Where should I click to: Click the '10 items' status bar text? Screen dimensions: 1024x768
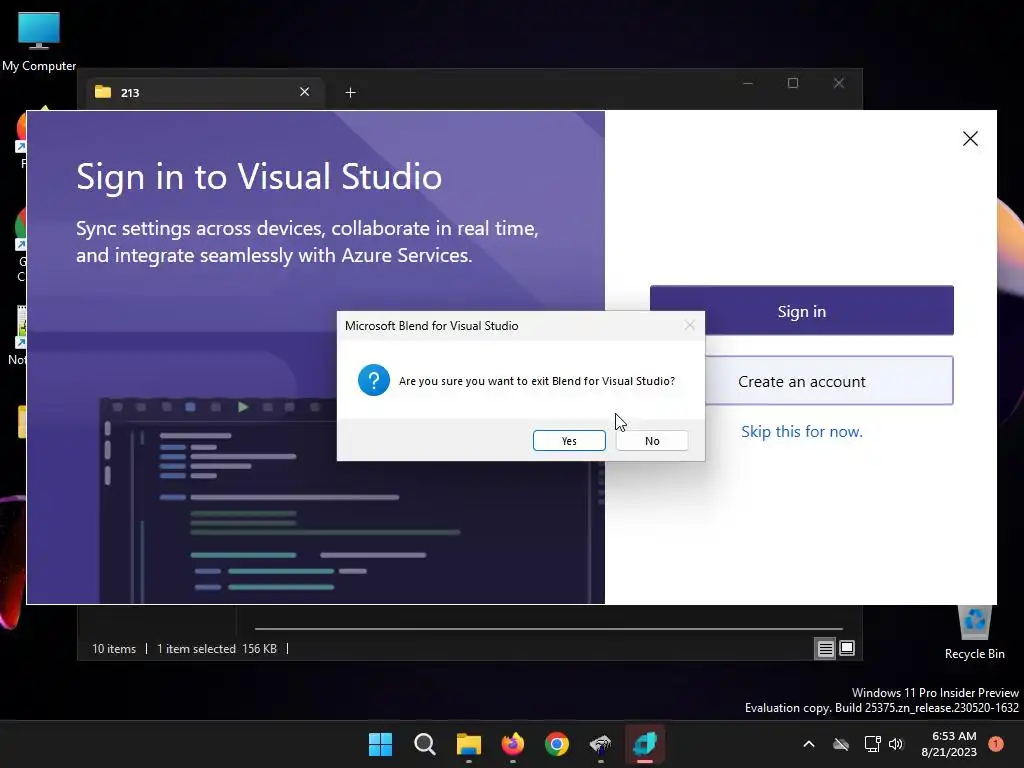114,648
